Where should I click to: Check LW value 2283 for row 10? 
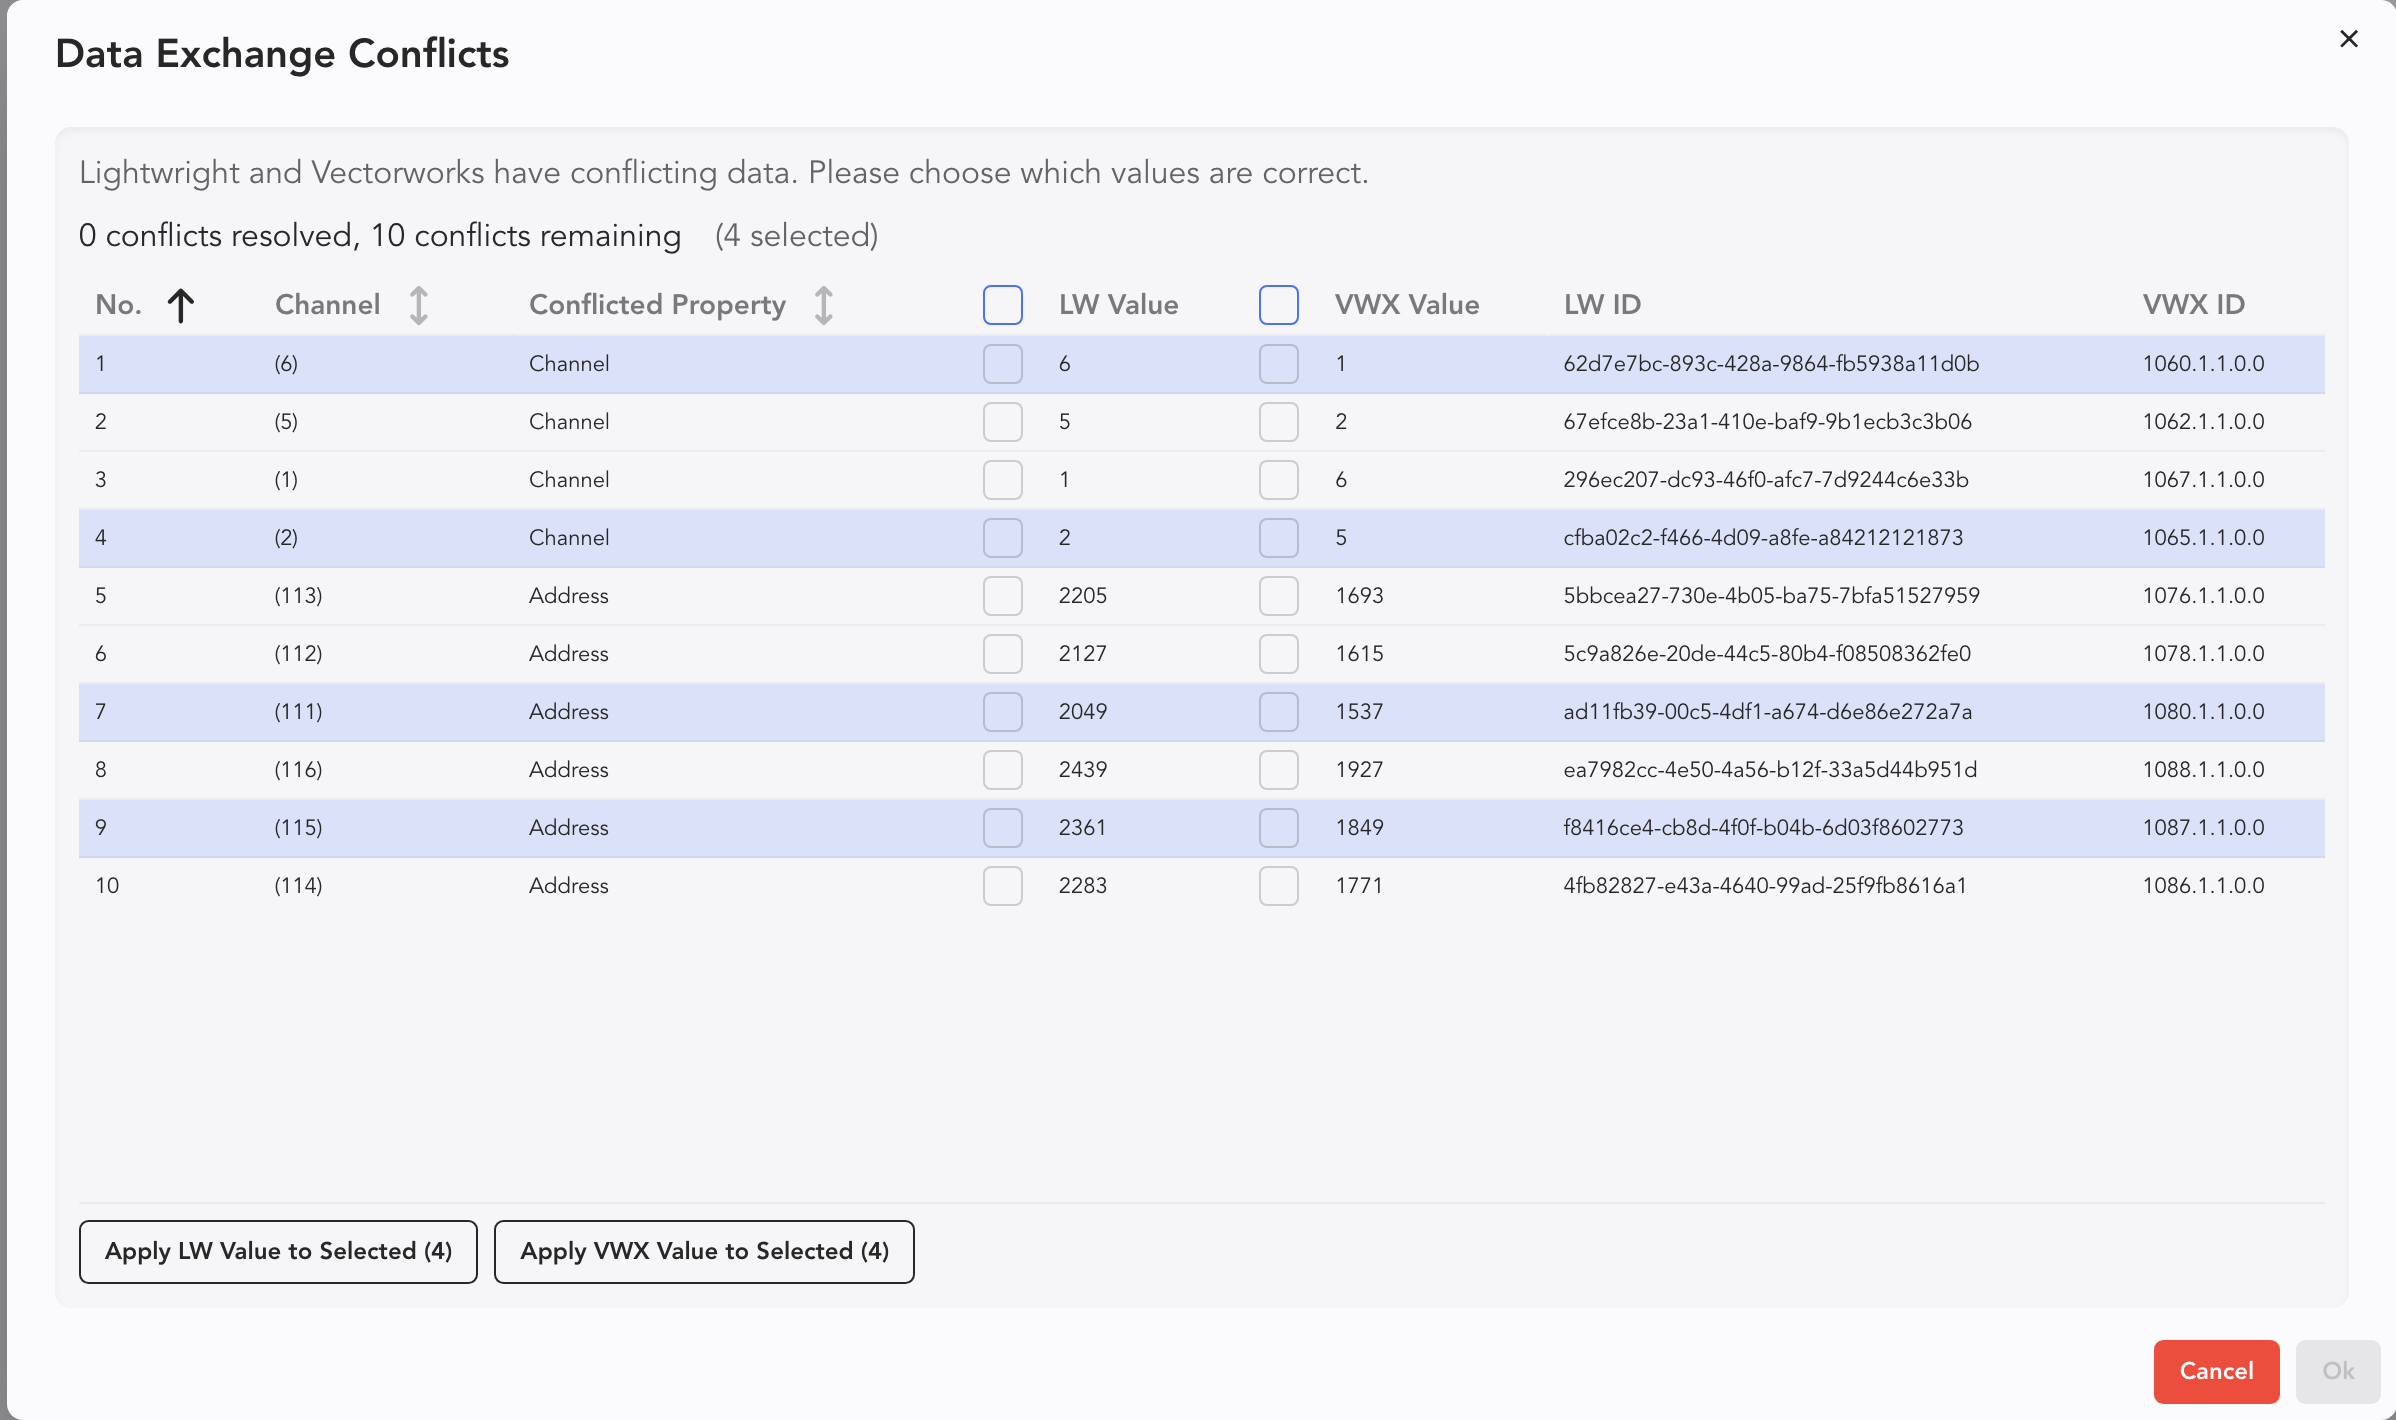pos(1002,886)
